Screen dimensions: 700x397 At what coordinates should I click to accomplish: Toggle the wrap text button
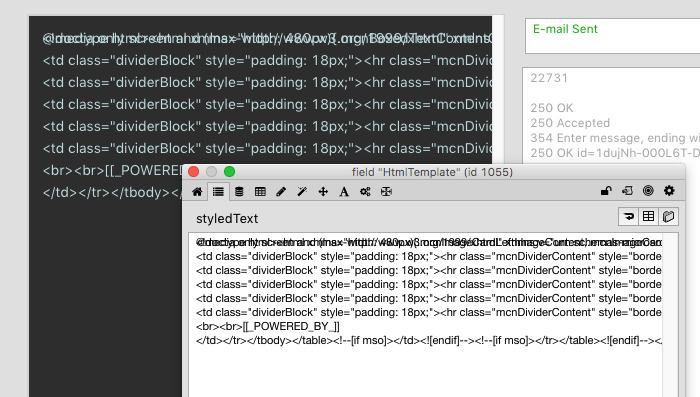tap(629, 217)
